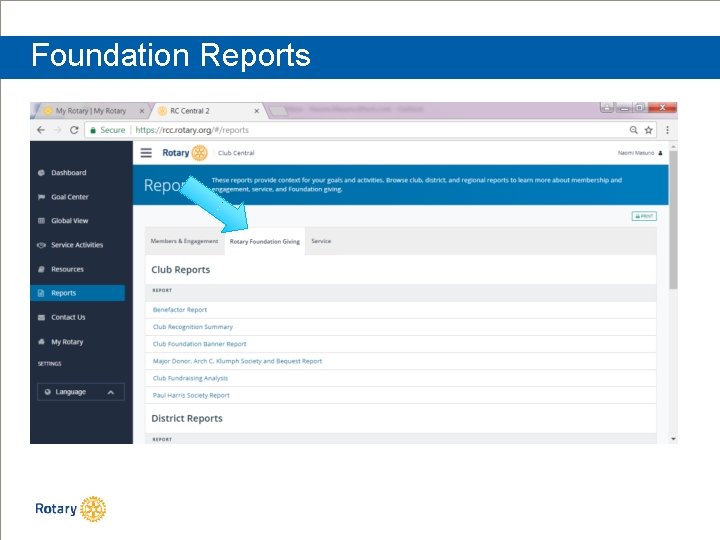This screenshot has width=720, height=540.
Task: Click the Club Reports heading
Action: tap(180, 270)
